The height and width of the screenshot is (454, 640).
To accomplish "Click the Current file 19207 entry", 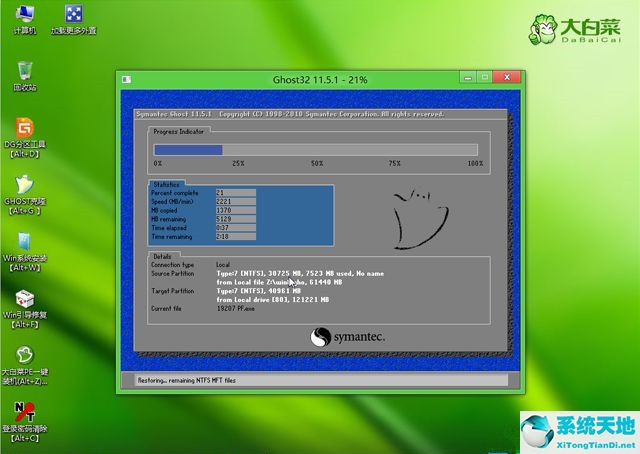I will pos(236,309).
